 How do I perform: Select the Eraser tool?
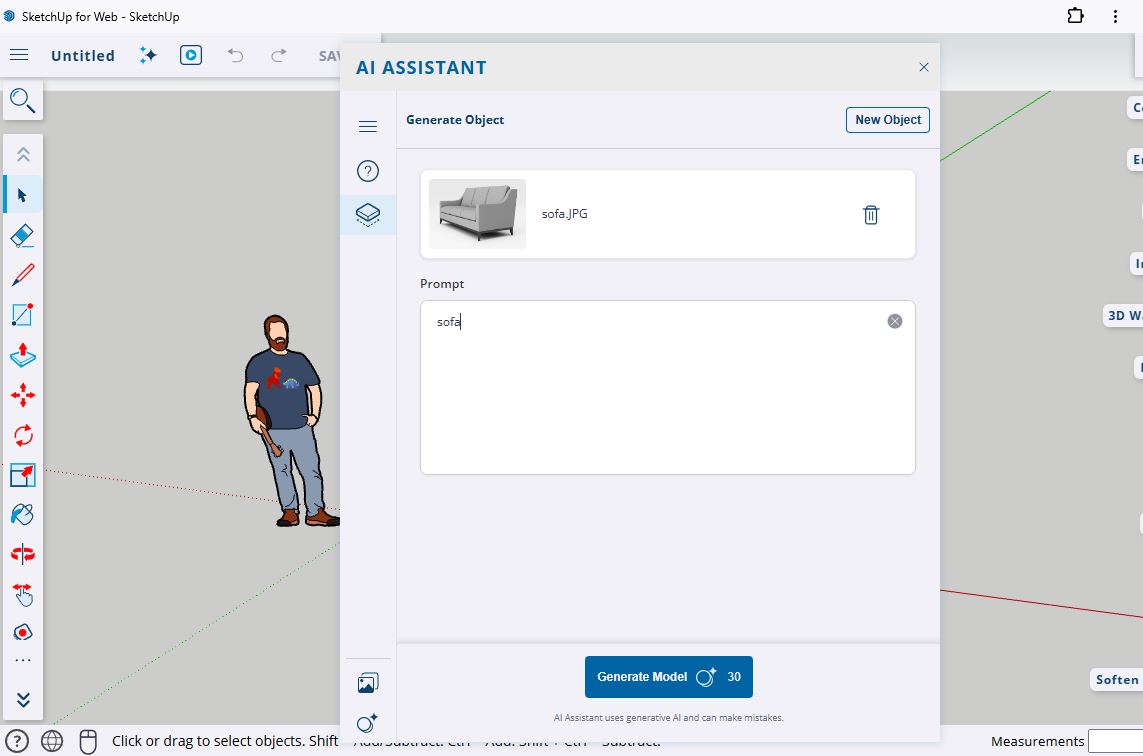coord(23,235)
